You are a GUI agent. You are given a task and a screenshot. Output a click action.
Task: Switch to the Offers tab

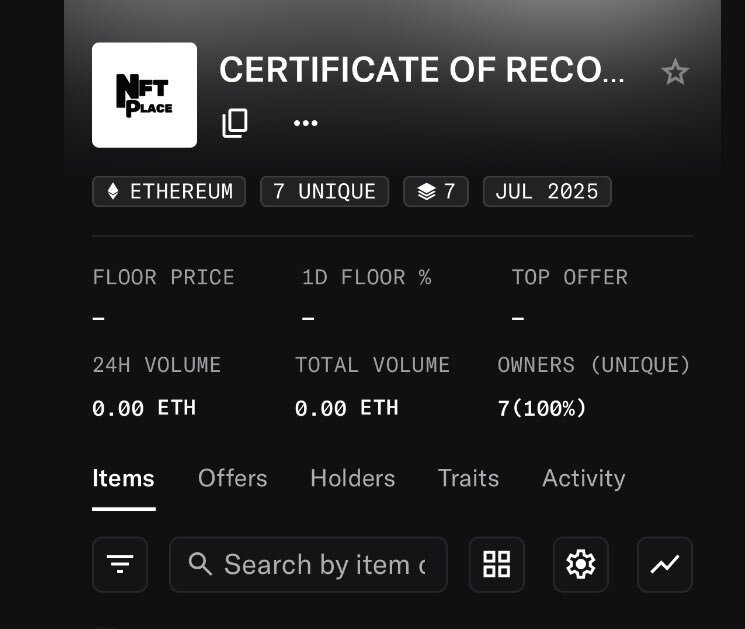tap(232, 478)
